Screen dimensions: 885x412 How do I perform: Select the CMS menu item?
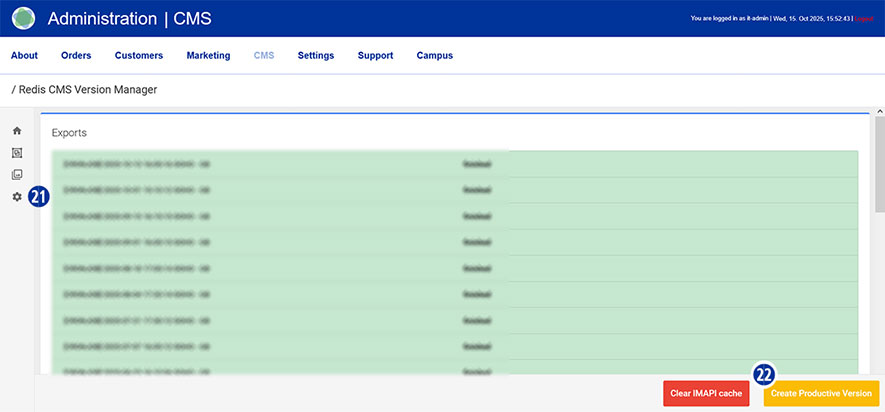(264, 56)
